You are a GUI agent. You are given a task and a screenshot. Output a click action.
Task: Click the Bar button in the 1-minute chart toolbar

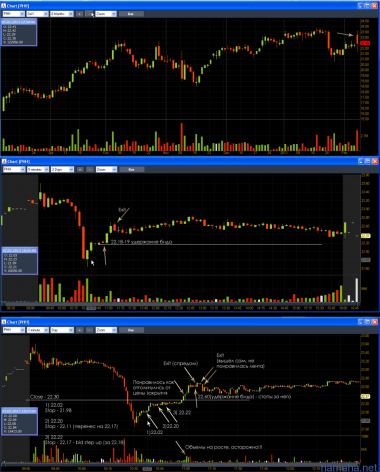point(131,330)
